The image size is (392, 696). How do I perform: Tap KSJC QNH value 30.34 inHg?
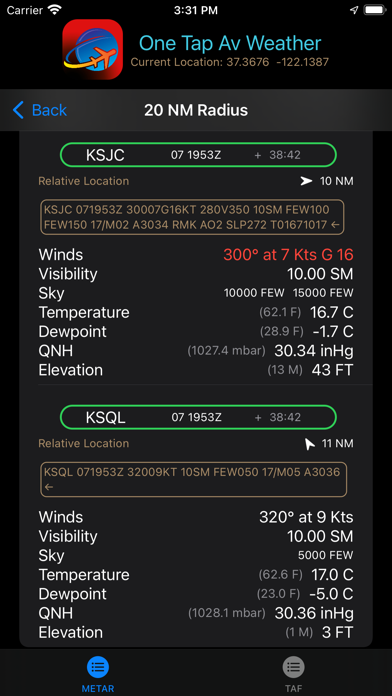pos(314,351)
